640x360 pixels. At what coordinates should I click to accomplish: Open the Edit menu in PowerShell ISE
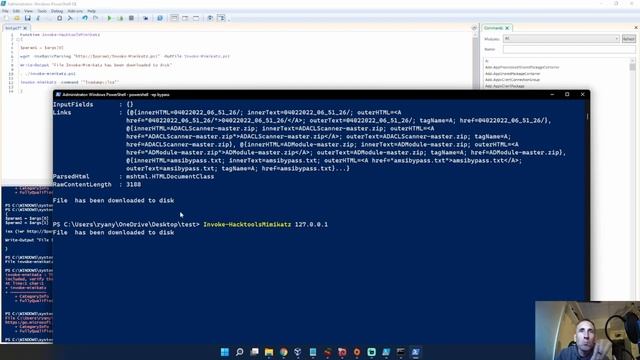click(16, 11)
